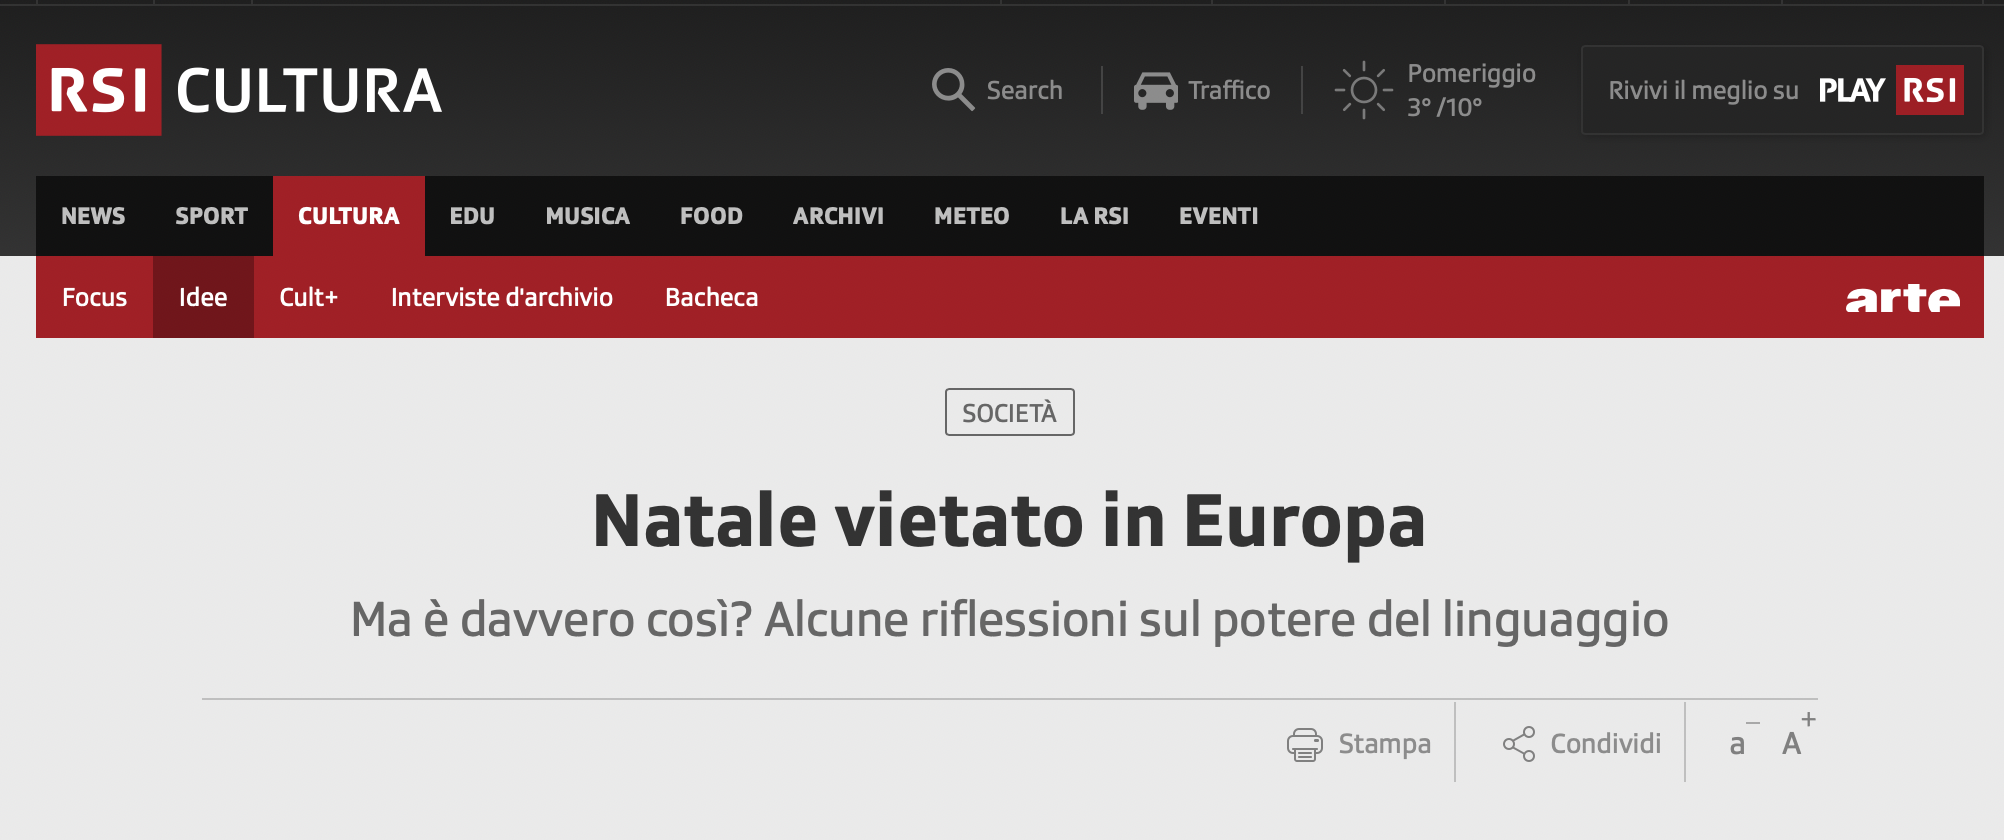
Task: Go to the SPORT section
Action: [211, 216]
